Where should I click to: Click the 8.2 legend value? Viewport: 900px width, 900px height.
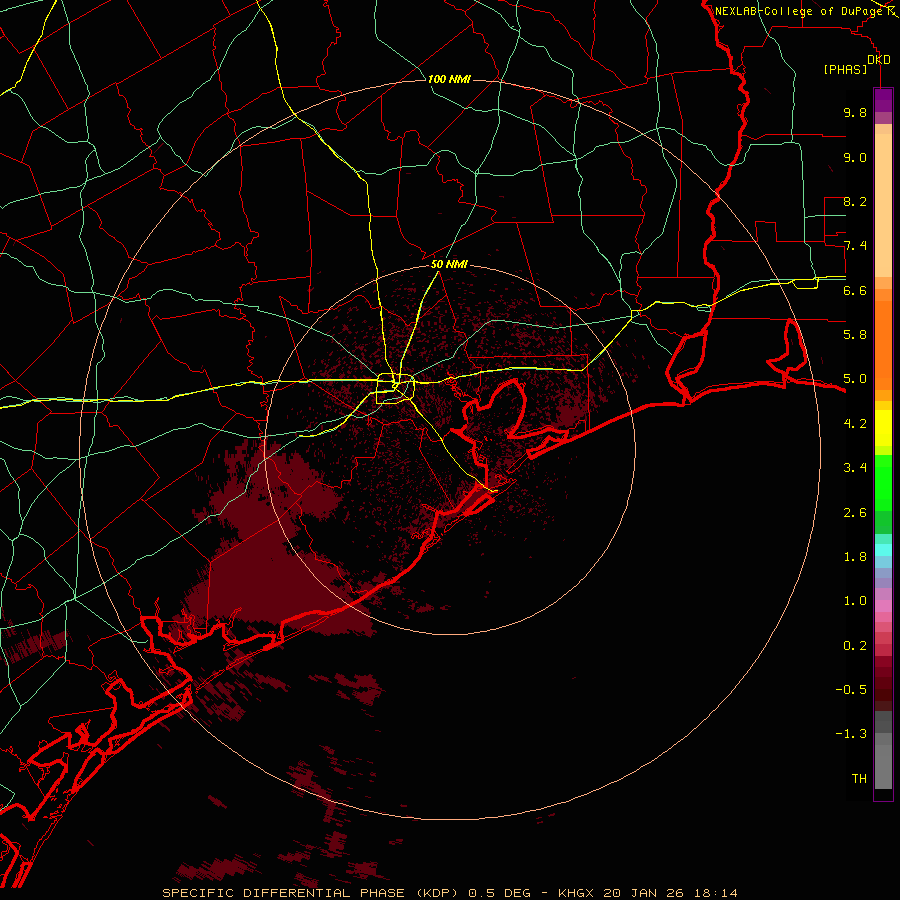(855, 201)
